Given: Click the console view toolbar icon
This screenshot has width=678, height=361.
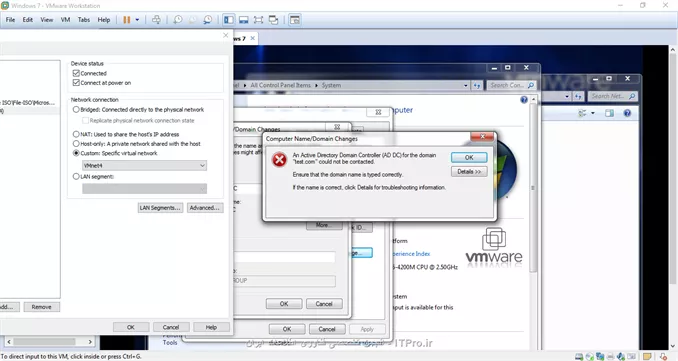Looking at the screenshot, I should pos(295,20).
